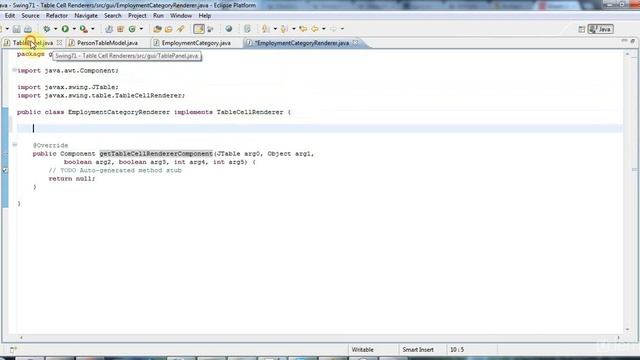Toggle the Block Selection mode icon
The width and height of the screenshot is (640, 360).
pos(211,29)
